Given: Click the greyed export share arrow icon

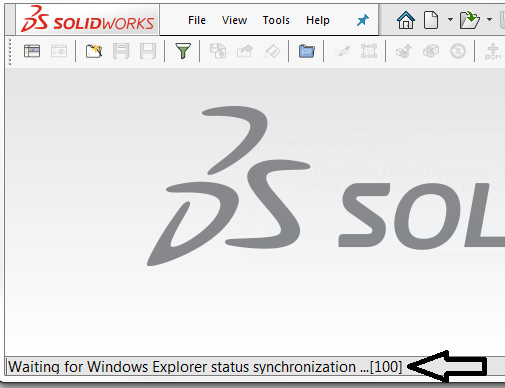Looking at the screenshot, I should [245, 51].
